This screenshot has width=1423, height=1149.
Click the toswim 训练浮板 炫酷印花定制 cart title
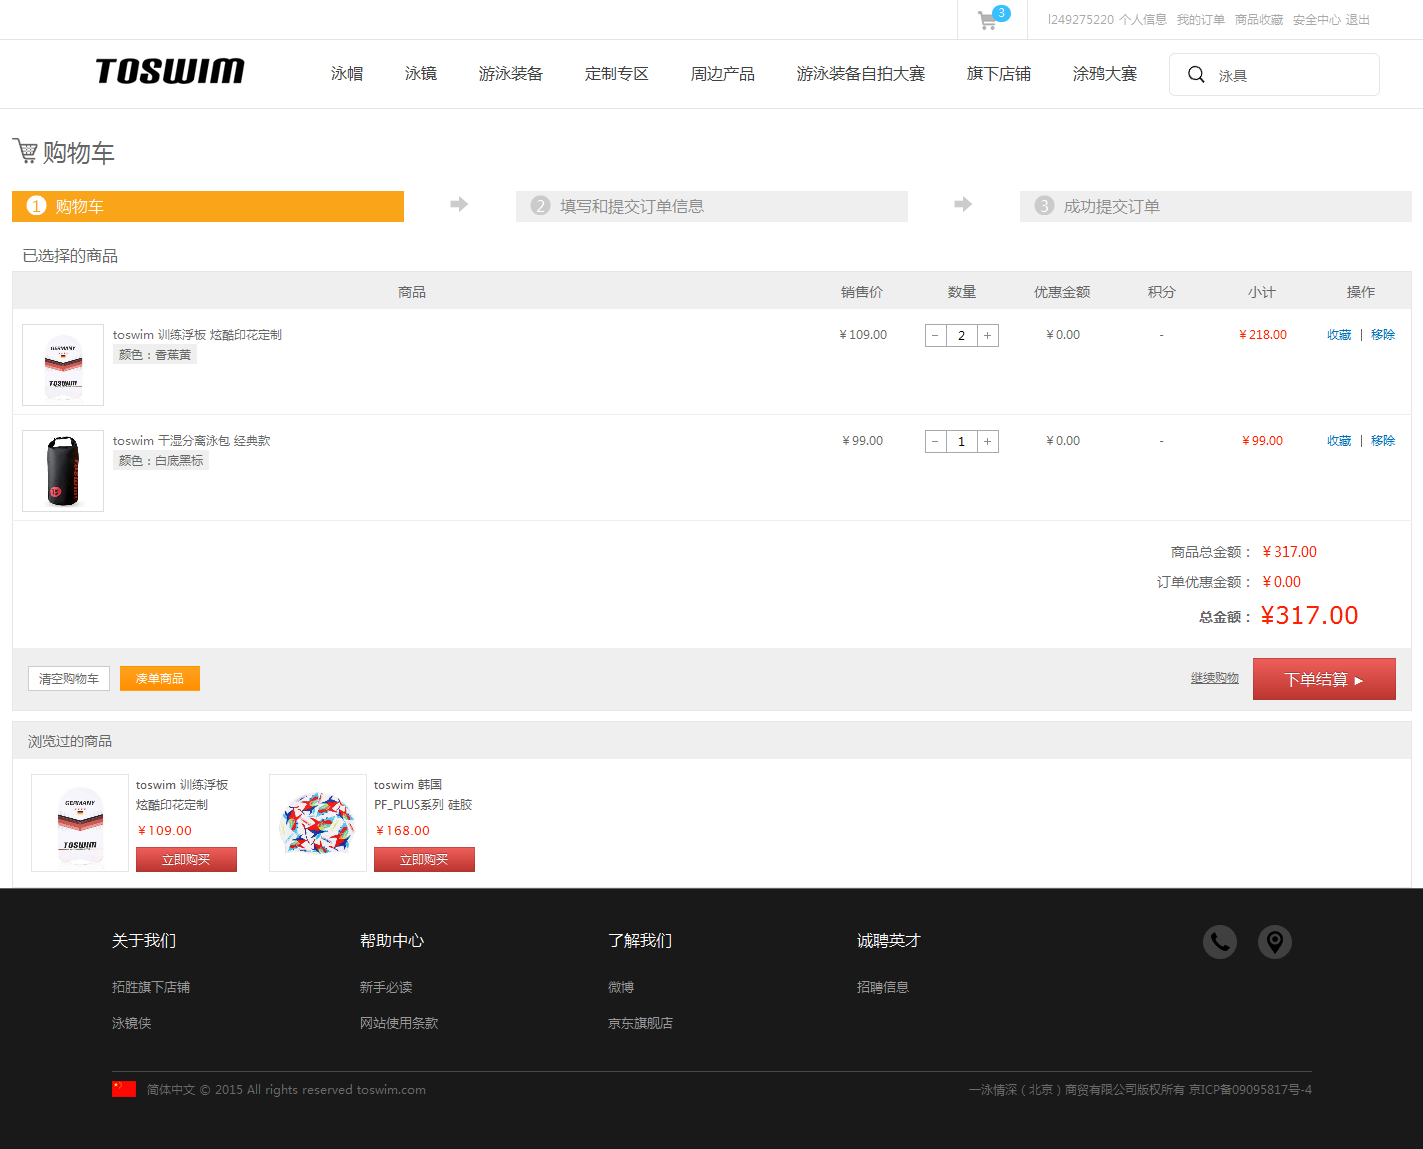tap(197, 335)
